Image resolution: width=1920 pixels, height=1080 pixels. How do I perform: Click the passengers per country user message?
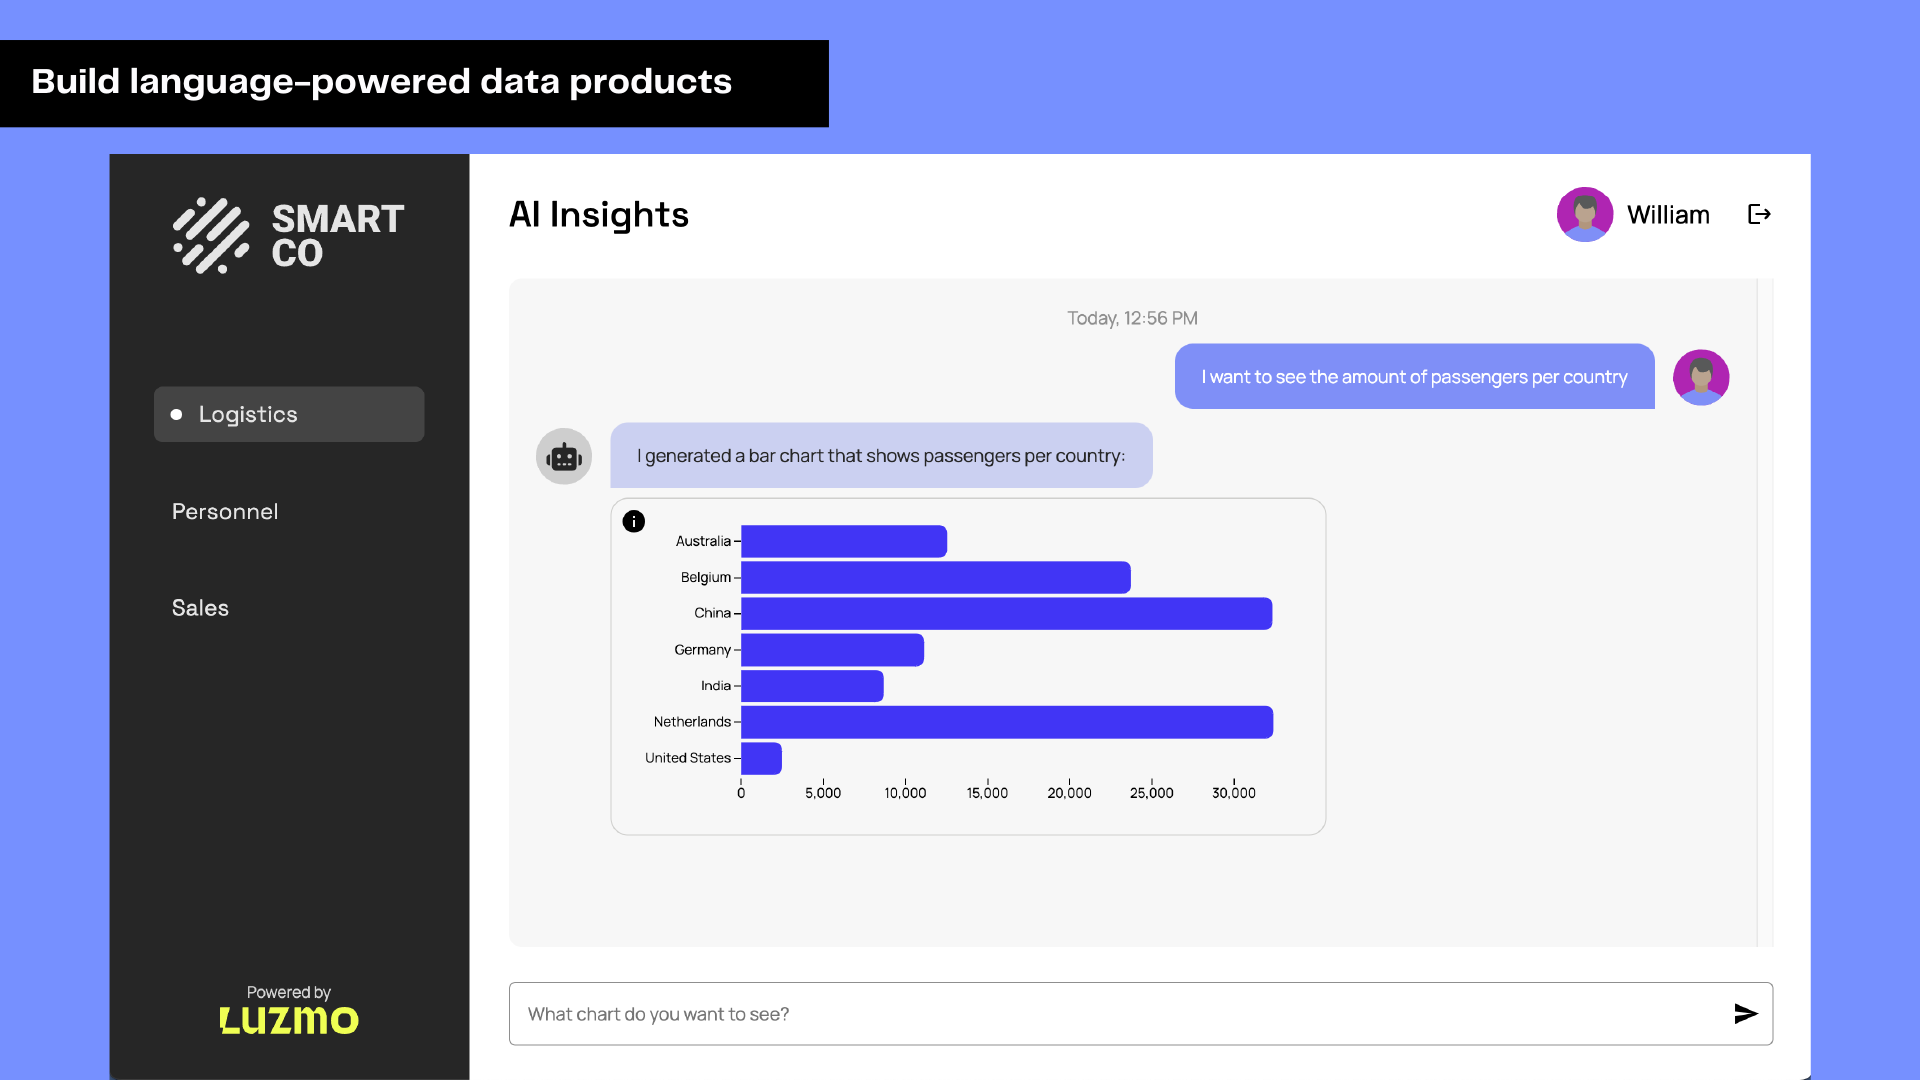[1414, 377]
